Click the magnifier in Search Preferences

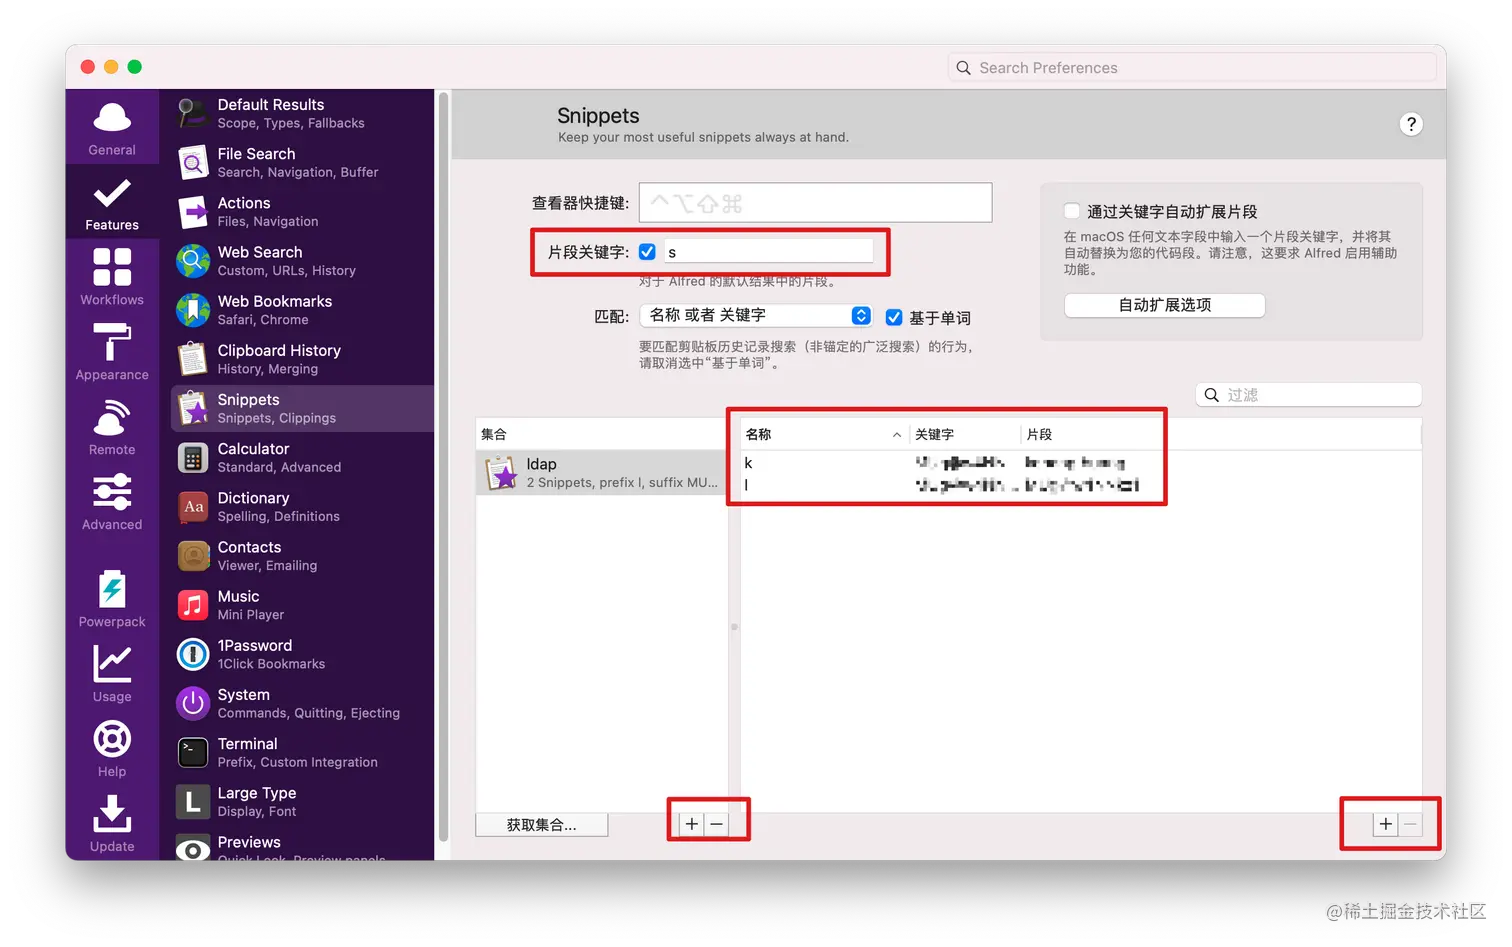click(x=963, y=68)
